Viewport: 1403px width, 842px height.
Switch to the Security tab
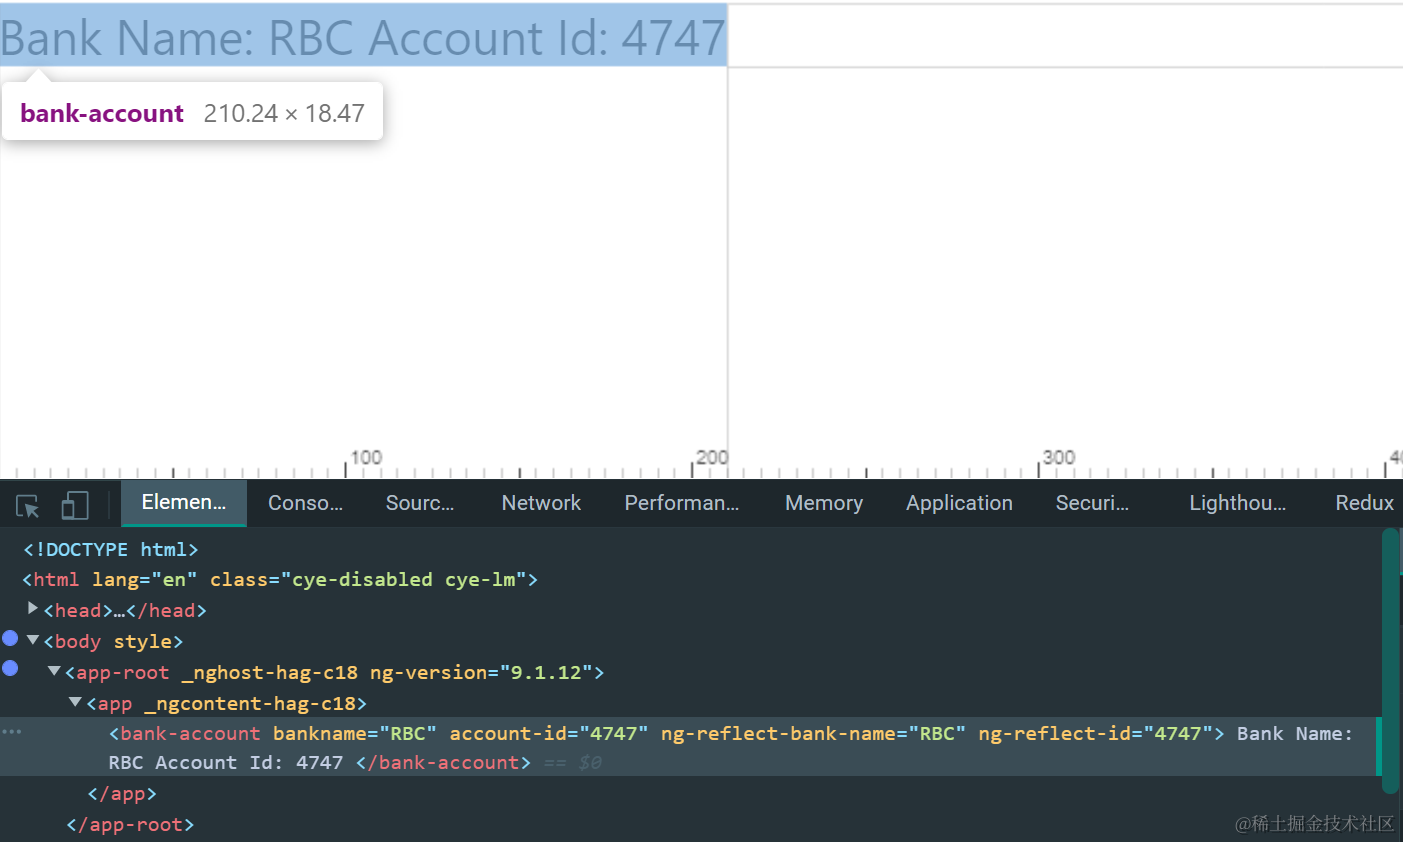(x=1092, y=503)
